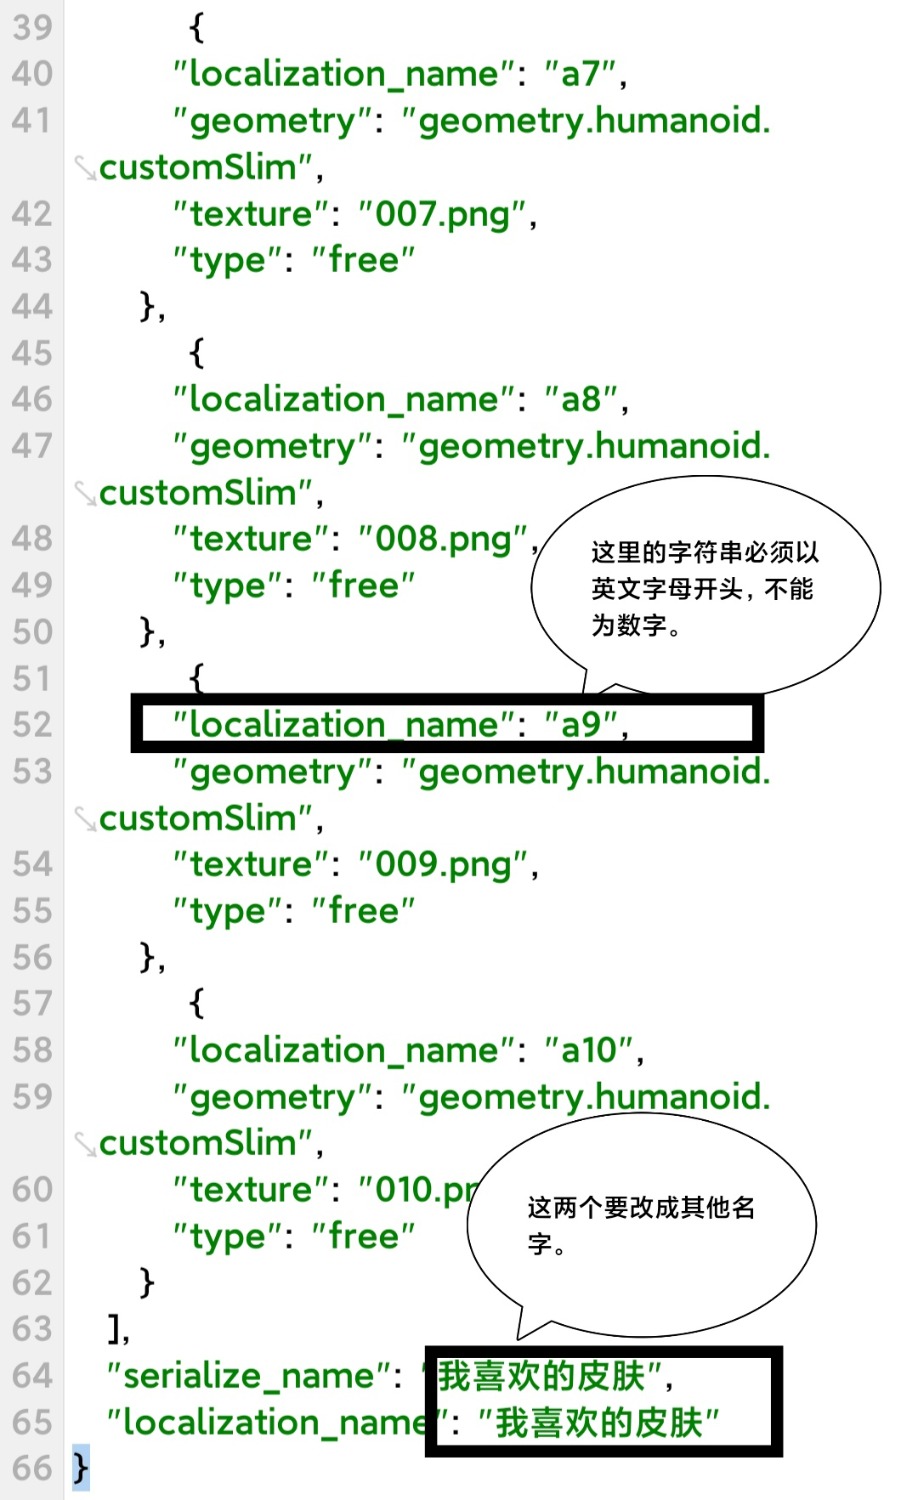Click line number 66 in the gutter
The image size is (918, 1500).
[x=32, y=1469]
